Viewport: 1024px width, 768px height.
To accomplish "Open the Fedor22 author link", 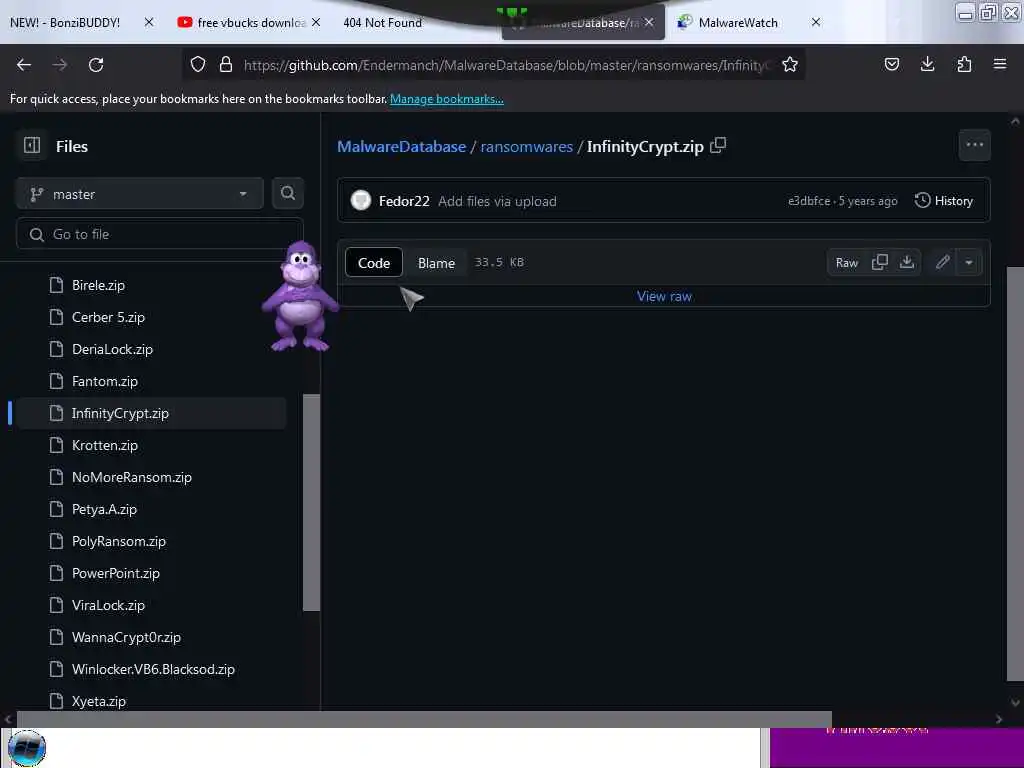I will tap(404, 201).
